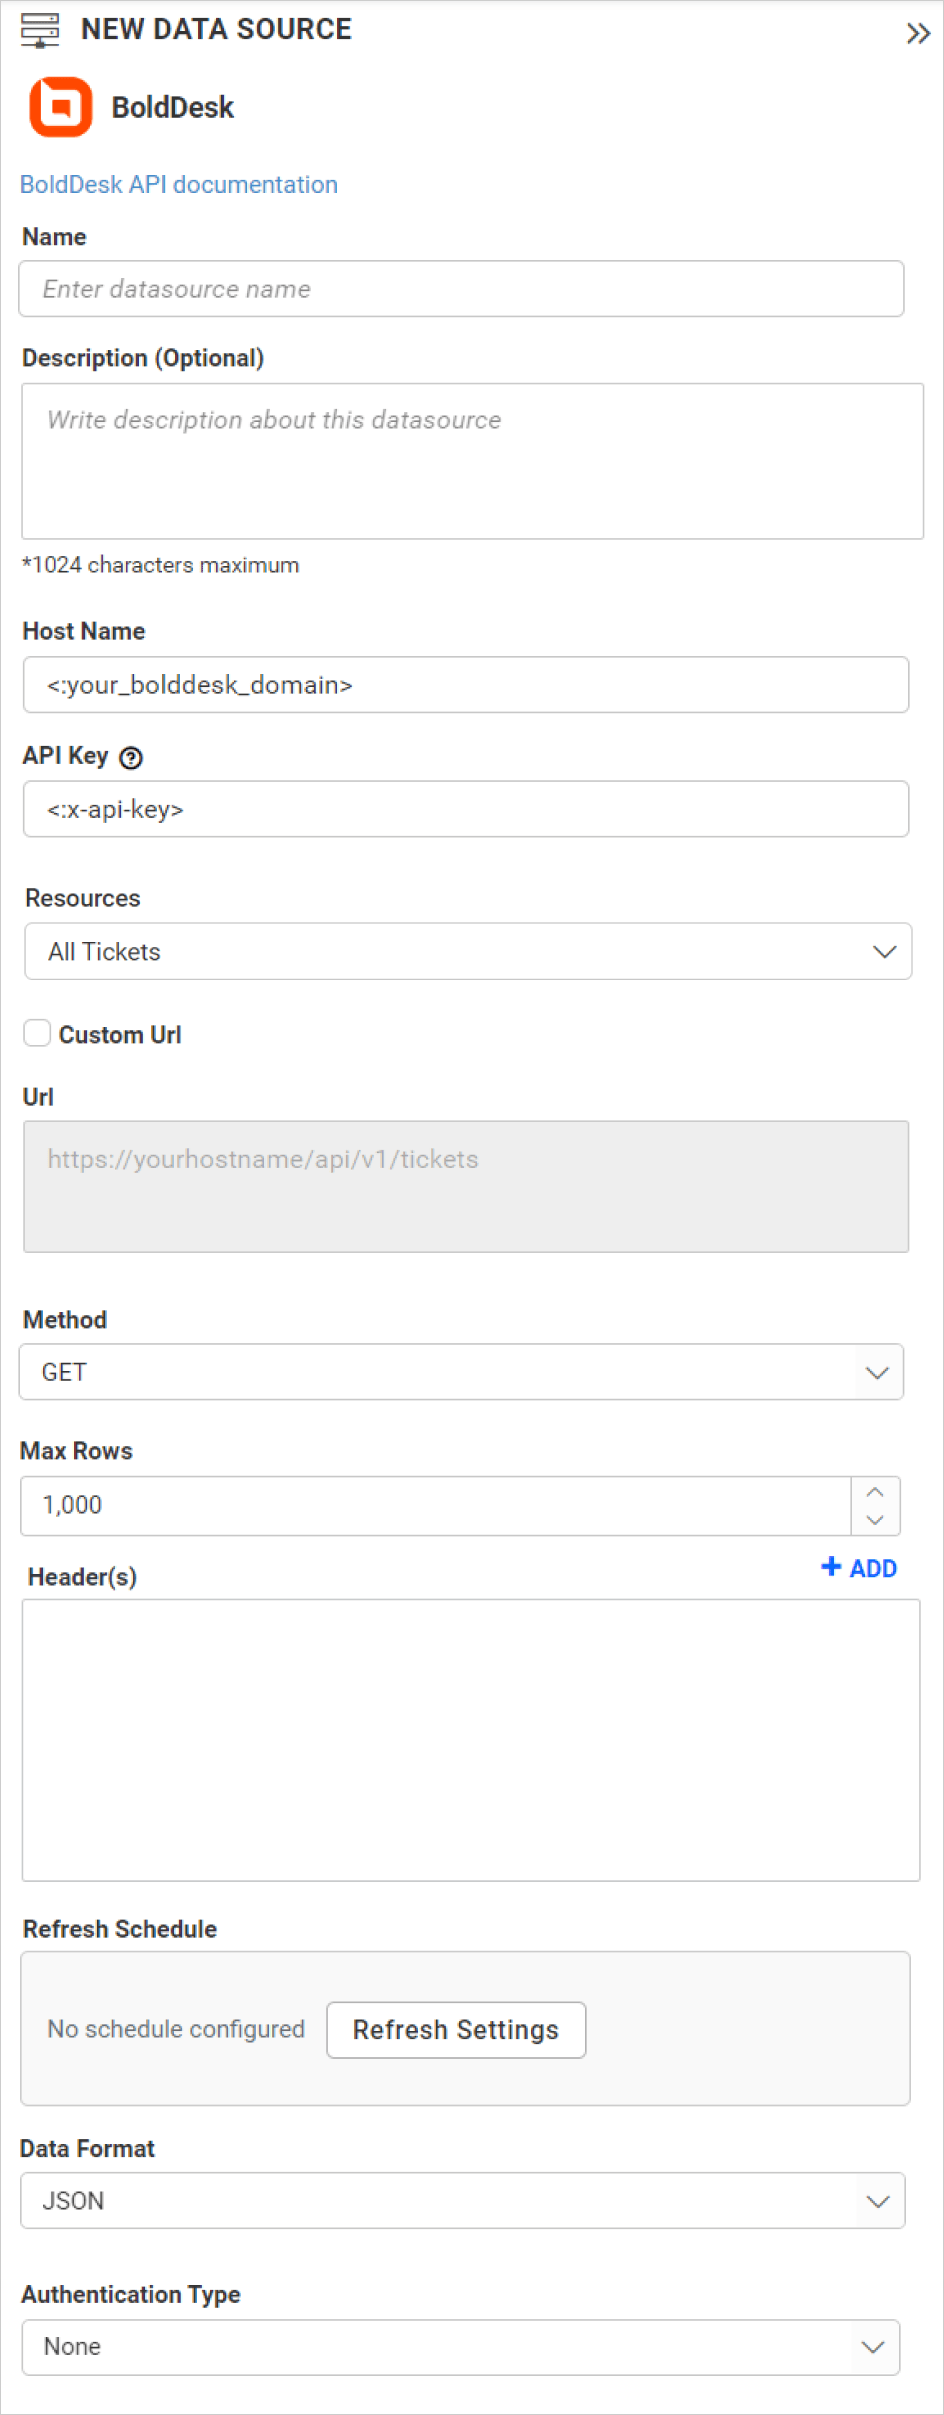Click the 'NEW DATA SOURCE' heading
Image resolution: width=944 pixels, height=2415 pixels.
(216, 29)
